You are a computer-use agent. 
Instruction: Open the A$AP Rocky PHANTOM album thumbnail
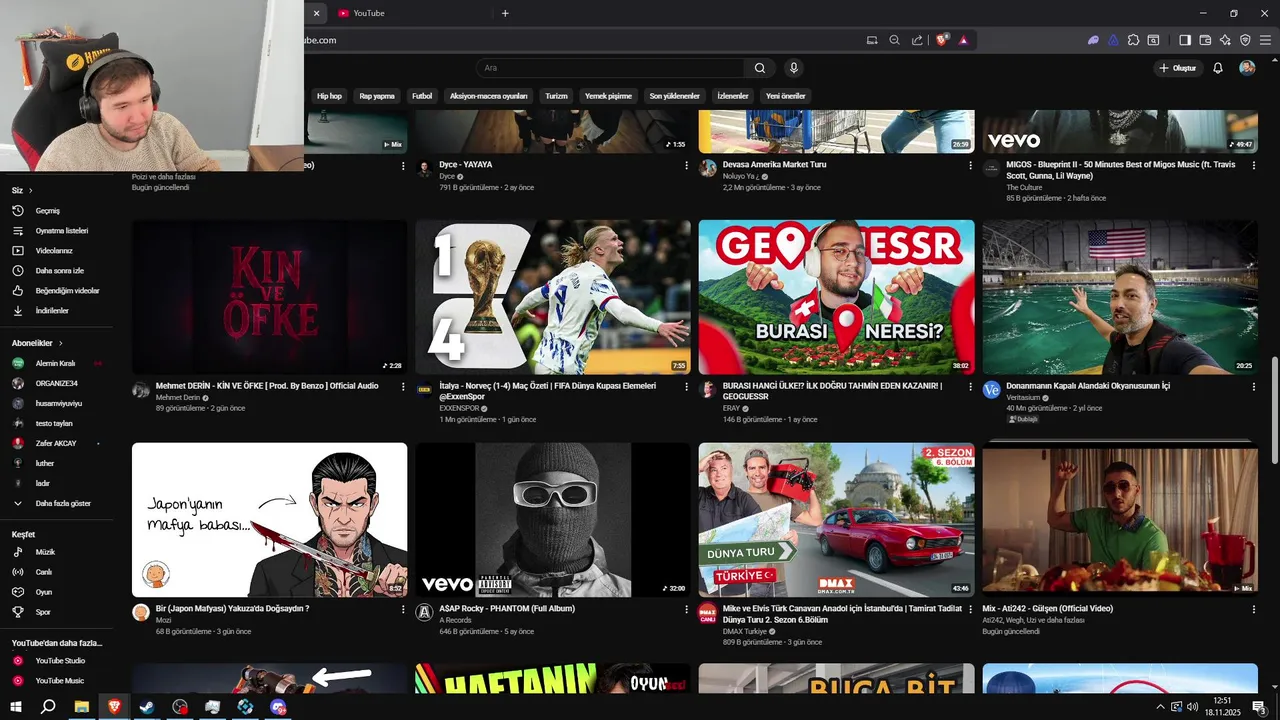(553, 520)
